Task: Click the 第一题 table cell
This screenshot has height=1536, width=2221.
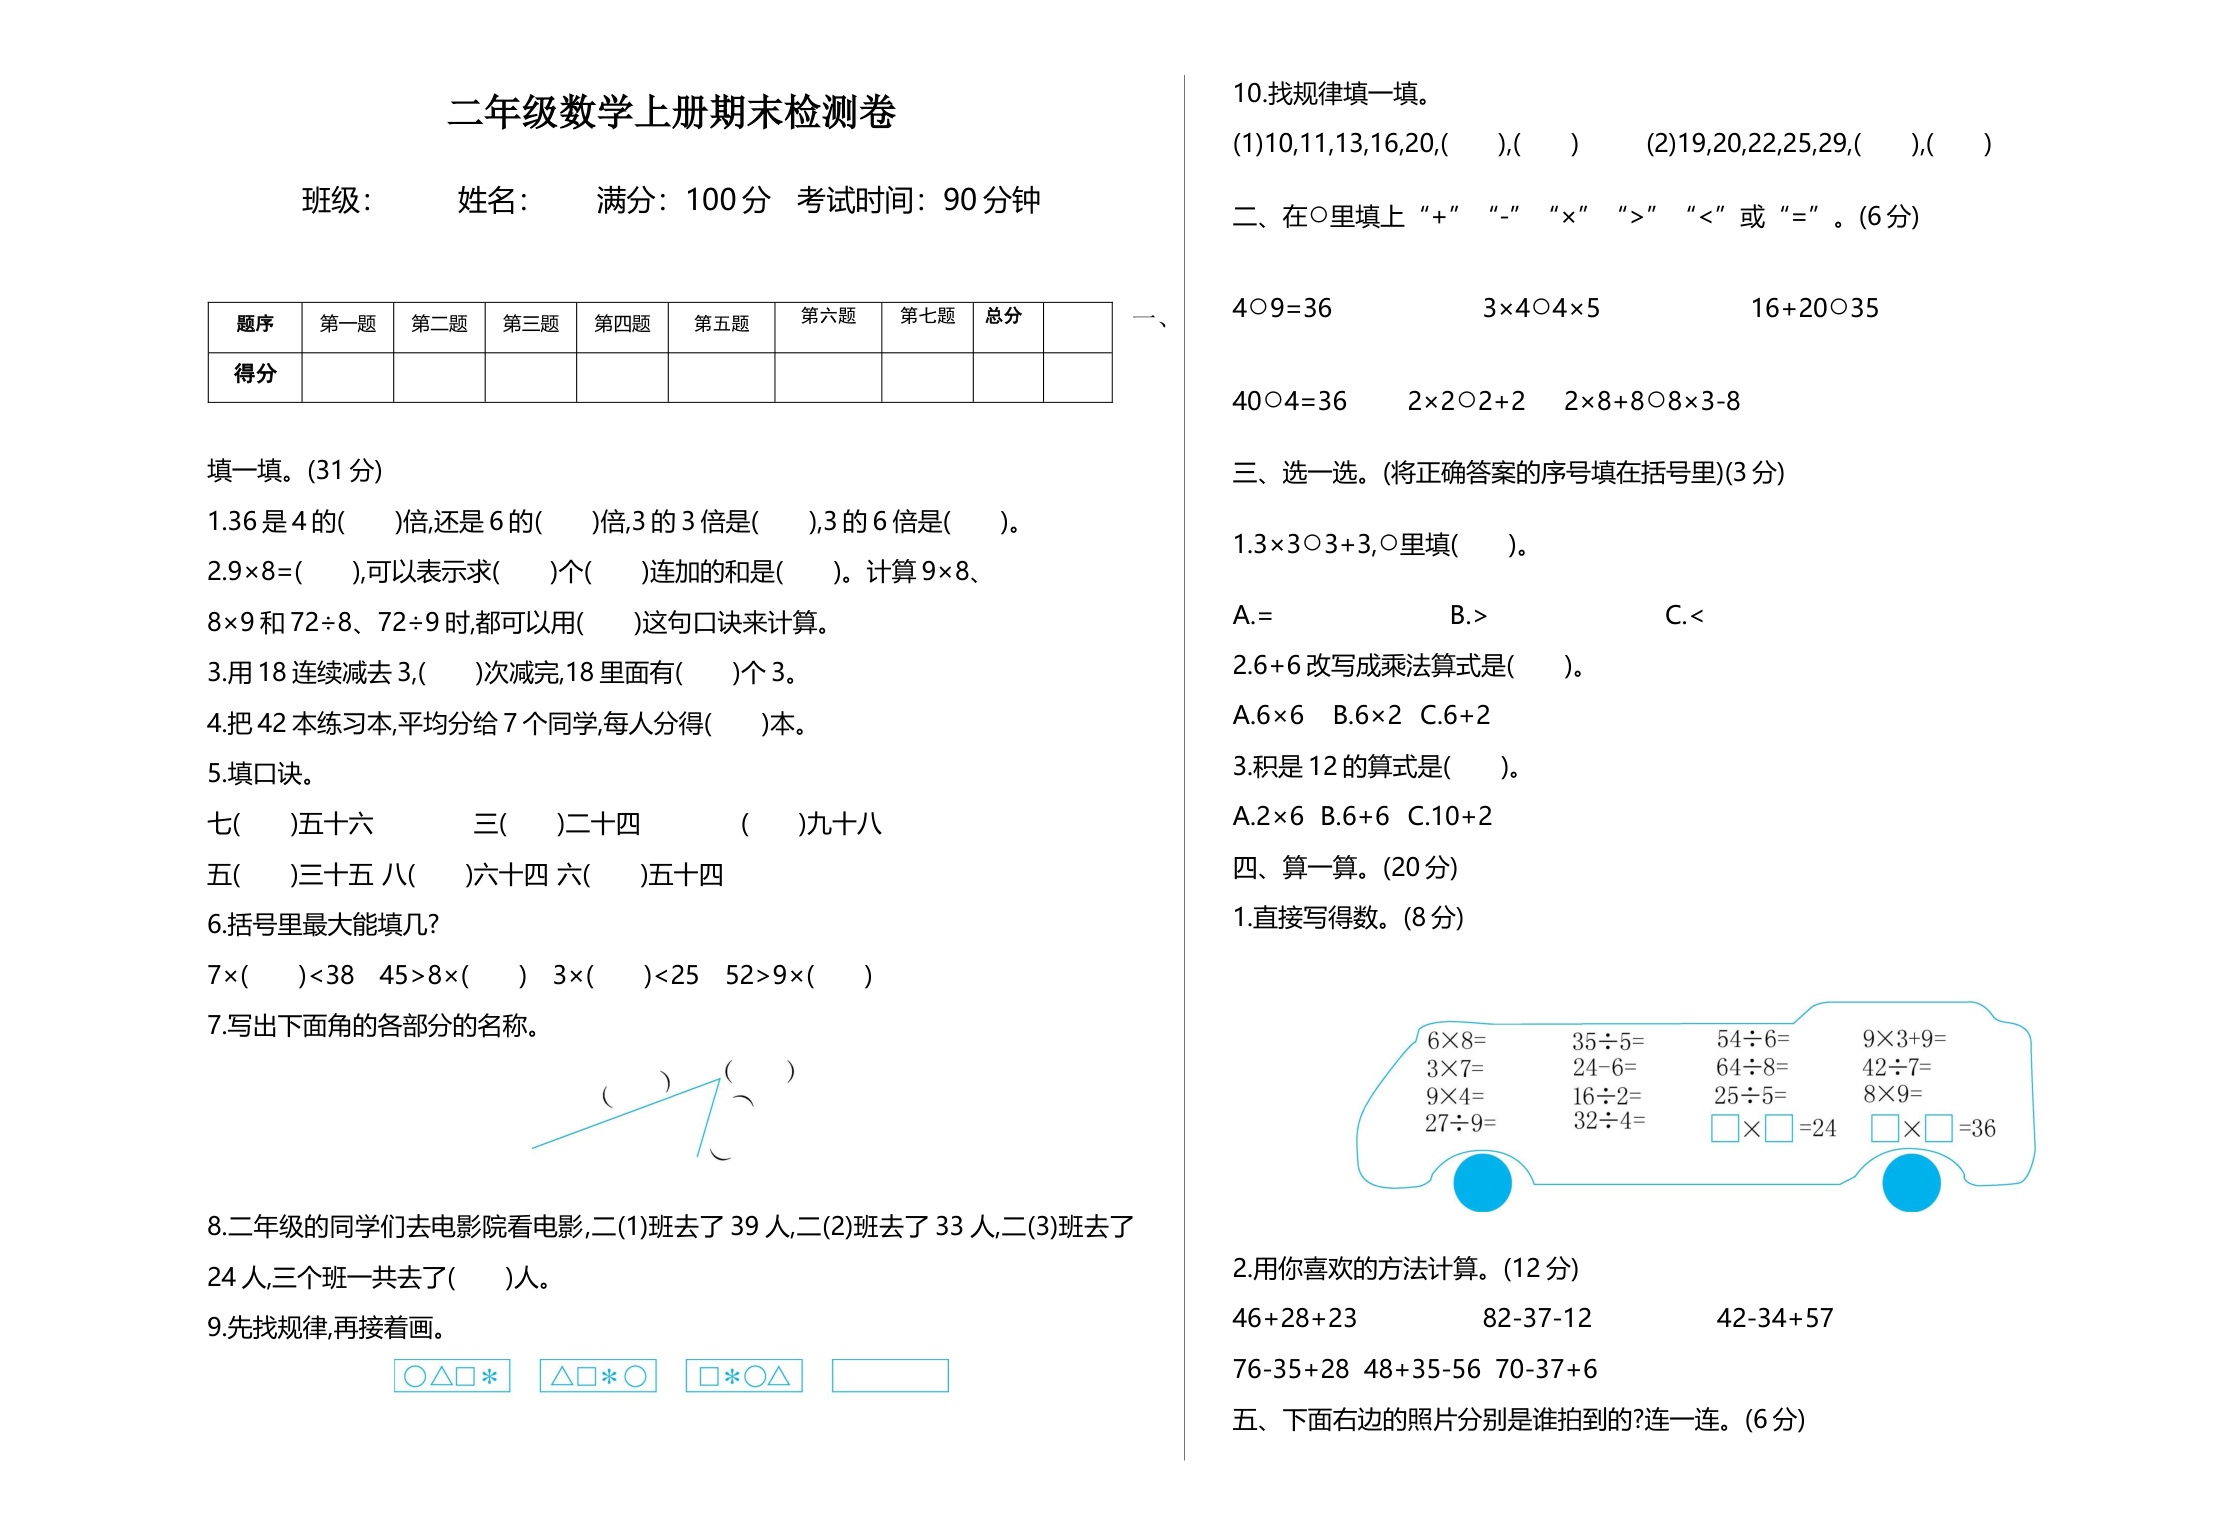Action: point(348,327)
